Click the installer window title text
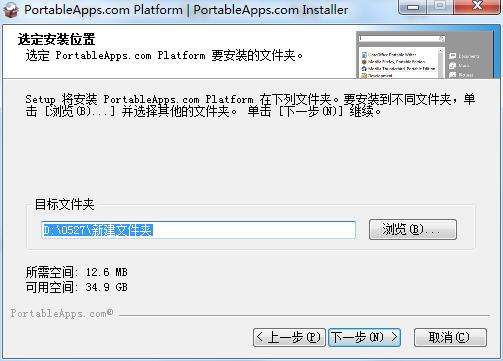This screenshot has height=361, width=503. point(186,9)
